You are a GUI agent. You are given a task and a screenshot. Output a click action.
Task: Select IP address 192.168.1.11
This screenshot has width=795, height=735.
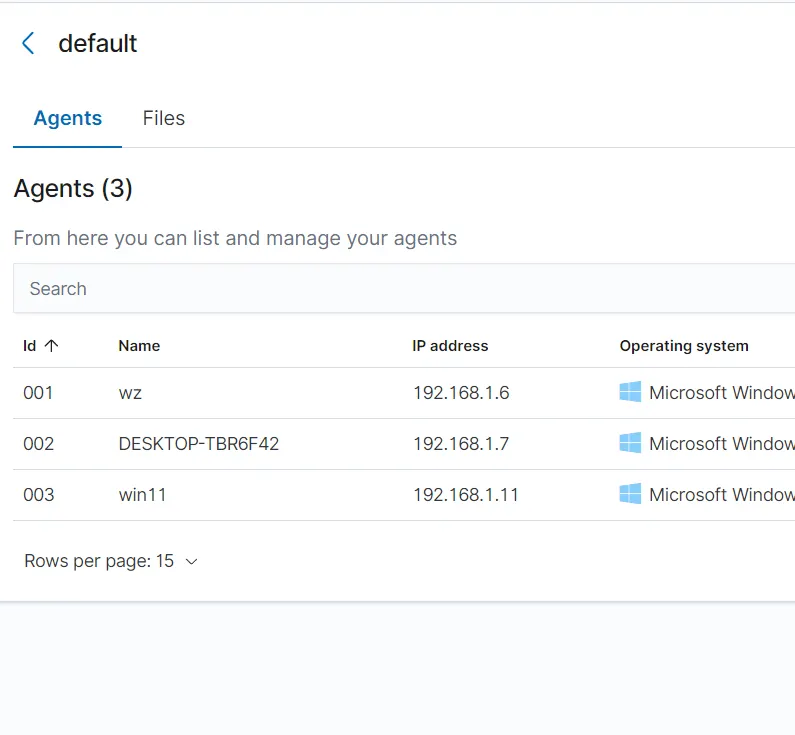[465, 495]
